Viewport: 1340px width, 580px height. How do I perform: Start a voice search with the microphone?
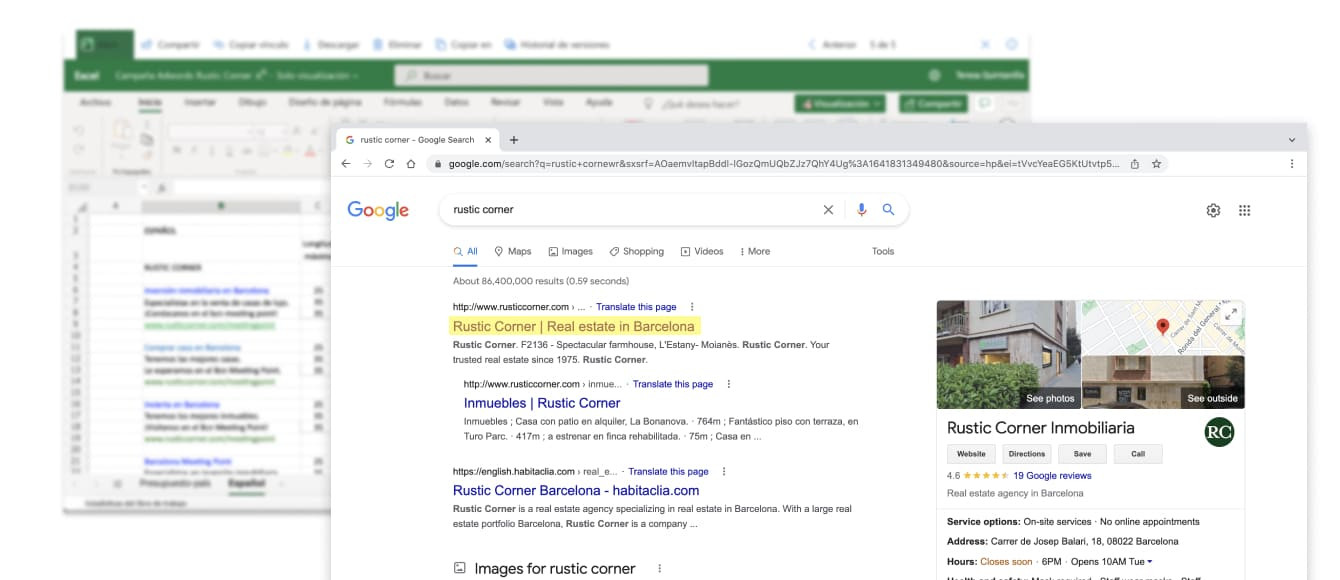tap(861, 210)
